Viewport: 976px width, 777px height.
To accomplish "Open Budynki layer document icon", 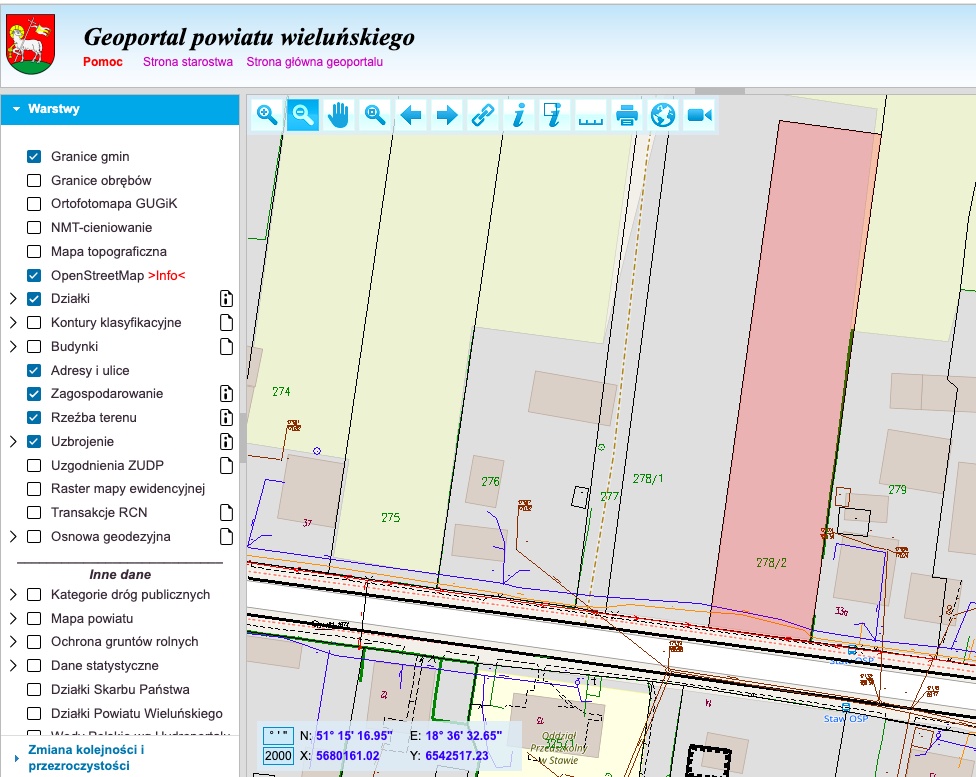I will pos(227,346).
